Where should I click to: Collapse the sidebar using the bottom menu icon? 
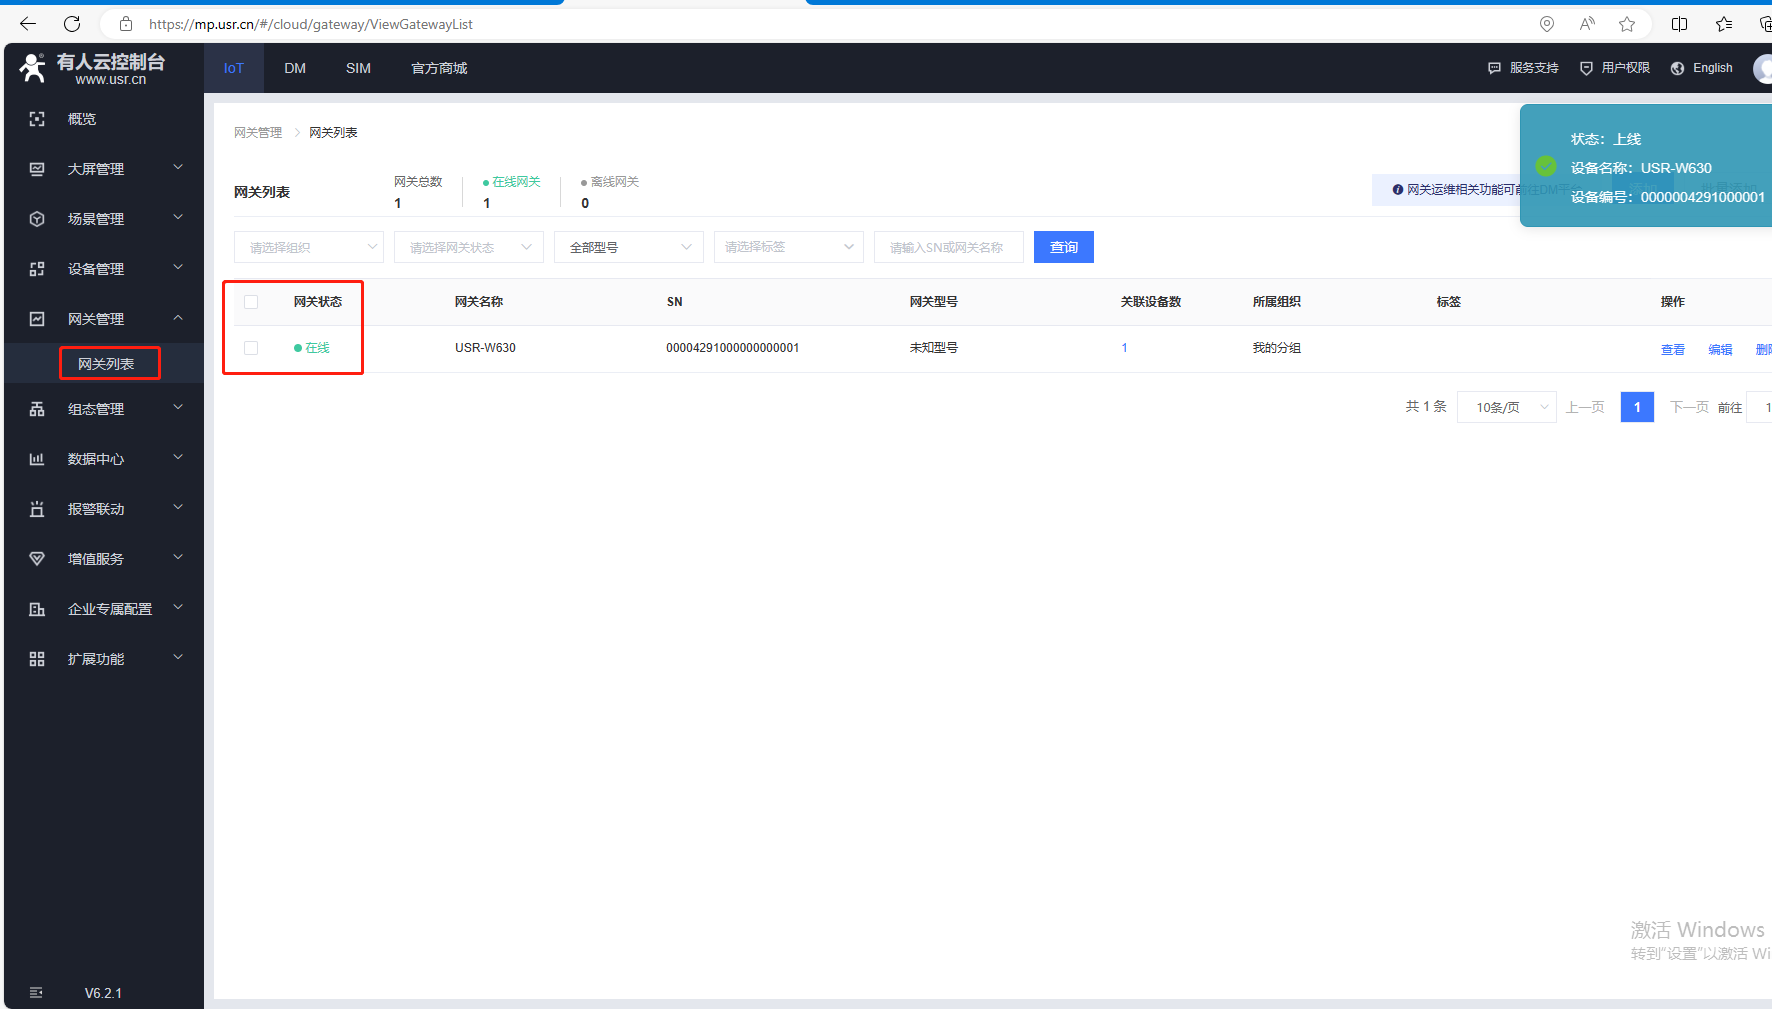36,993
